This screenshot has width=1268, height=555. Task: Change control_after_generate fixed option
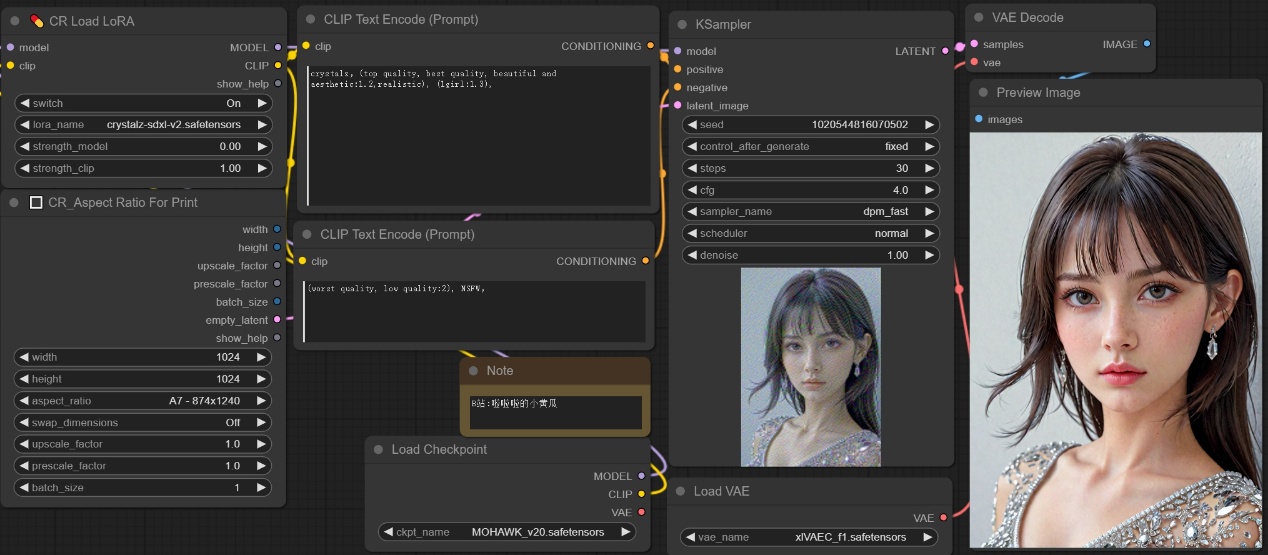pos(810,146)
